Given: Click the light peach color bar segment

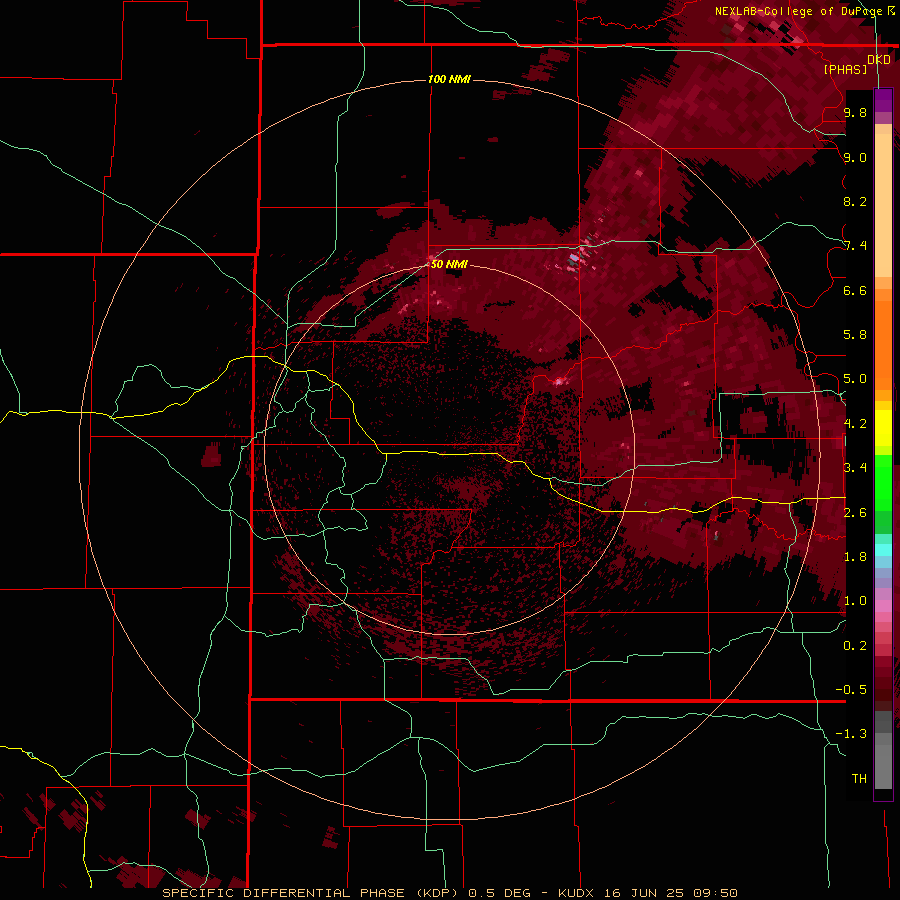Looking at the screenshot, I should pos(883,205).
